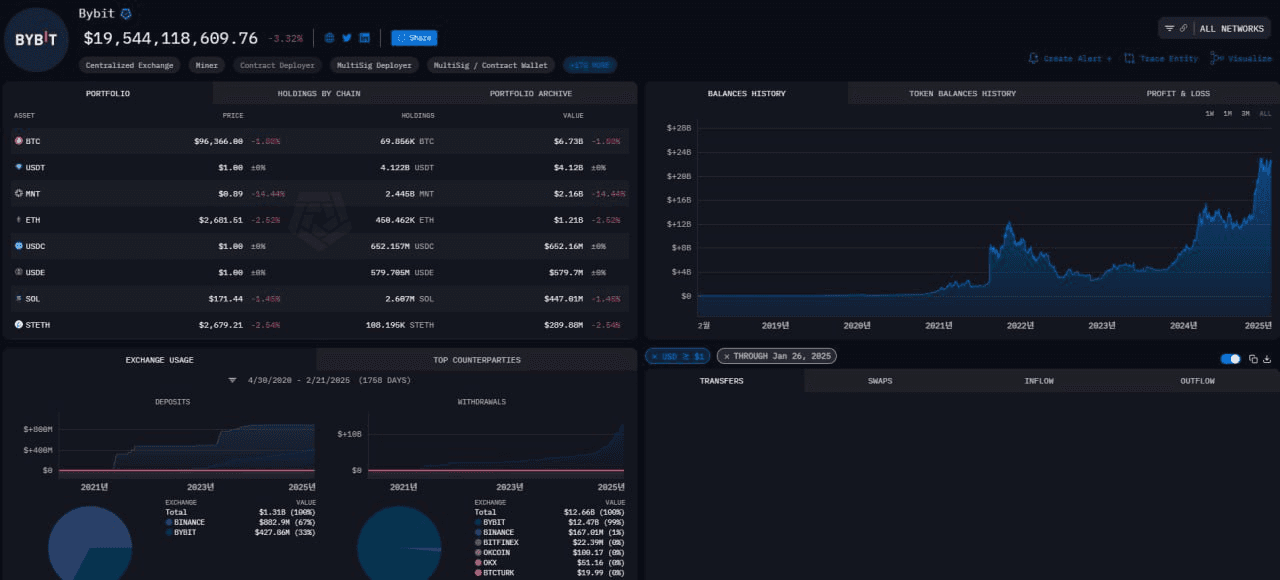Image resolution: width=1280 pixels, height=580 pixels.
Task: Open Bybit's website globe icon
Action: tap(329, 38)
